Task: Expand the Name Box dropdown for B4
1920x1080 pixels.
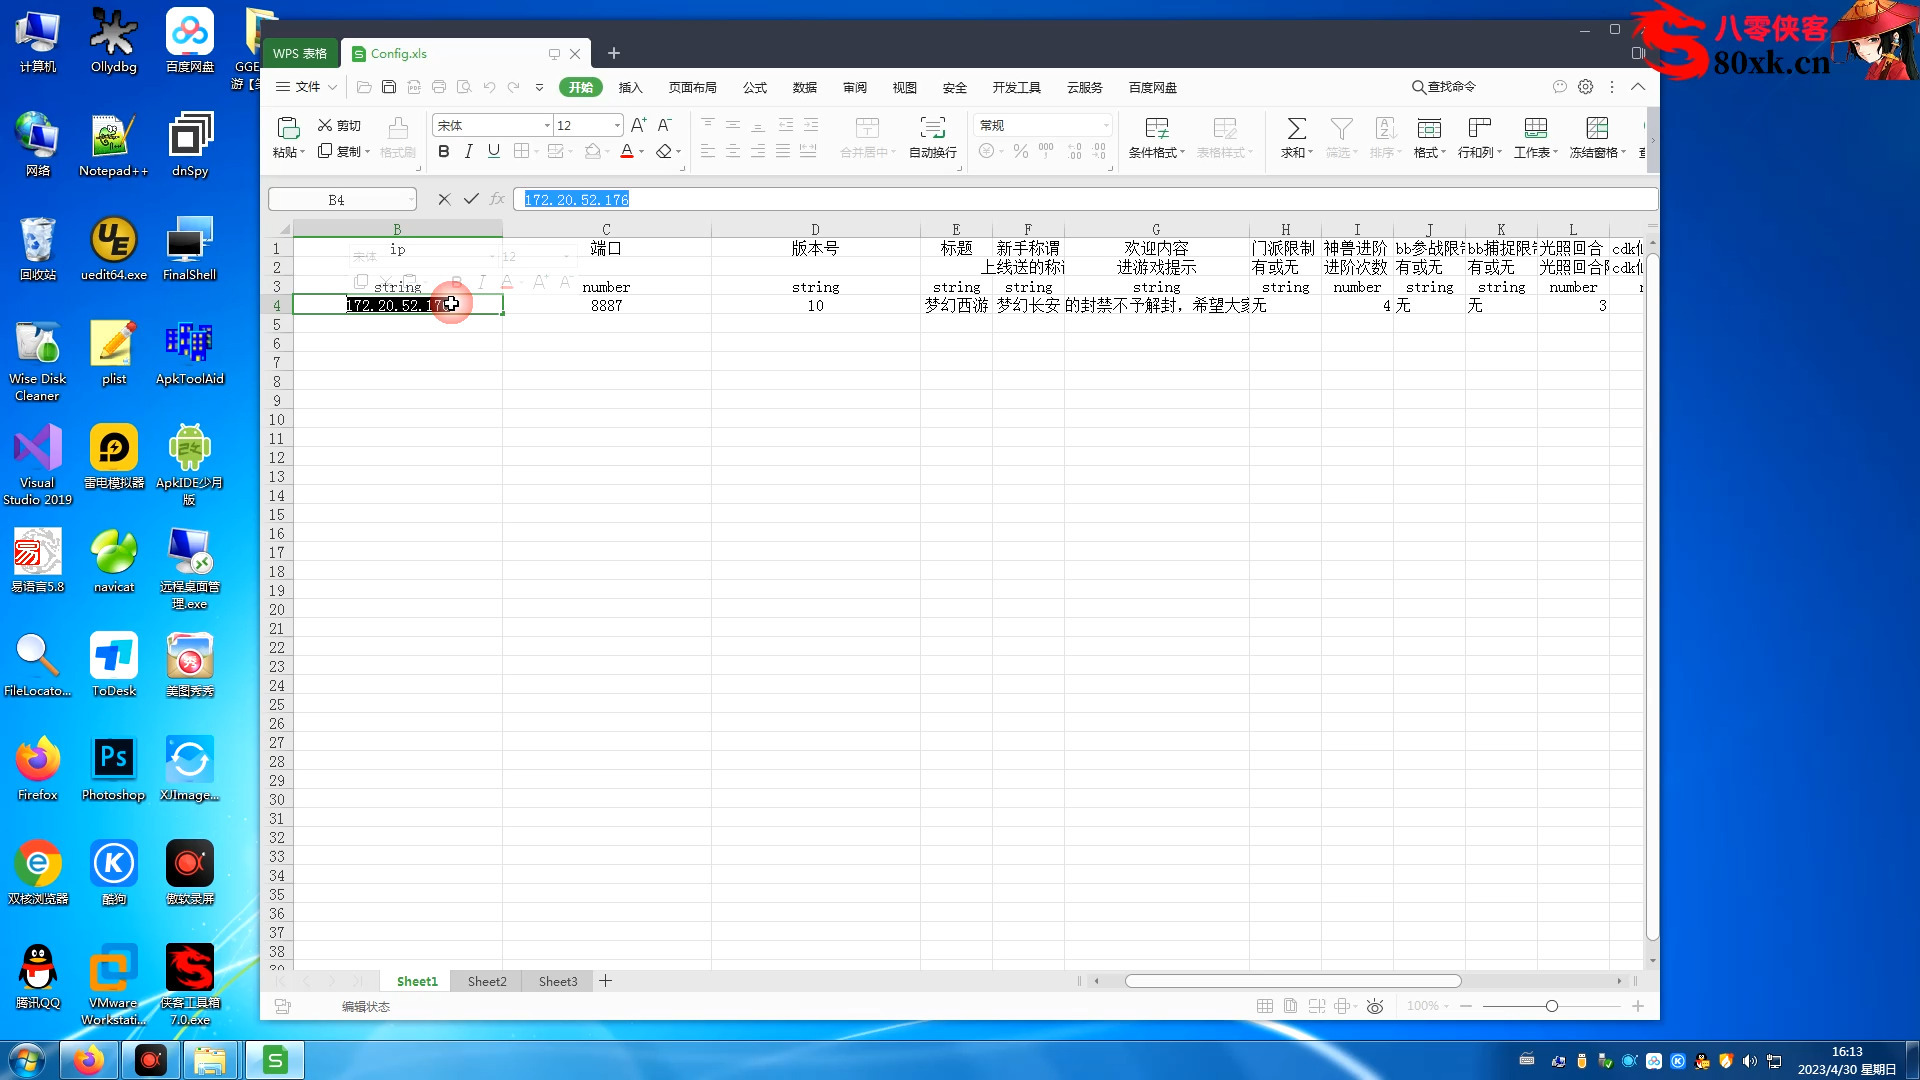Action: [410, 200]
